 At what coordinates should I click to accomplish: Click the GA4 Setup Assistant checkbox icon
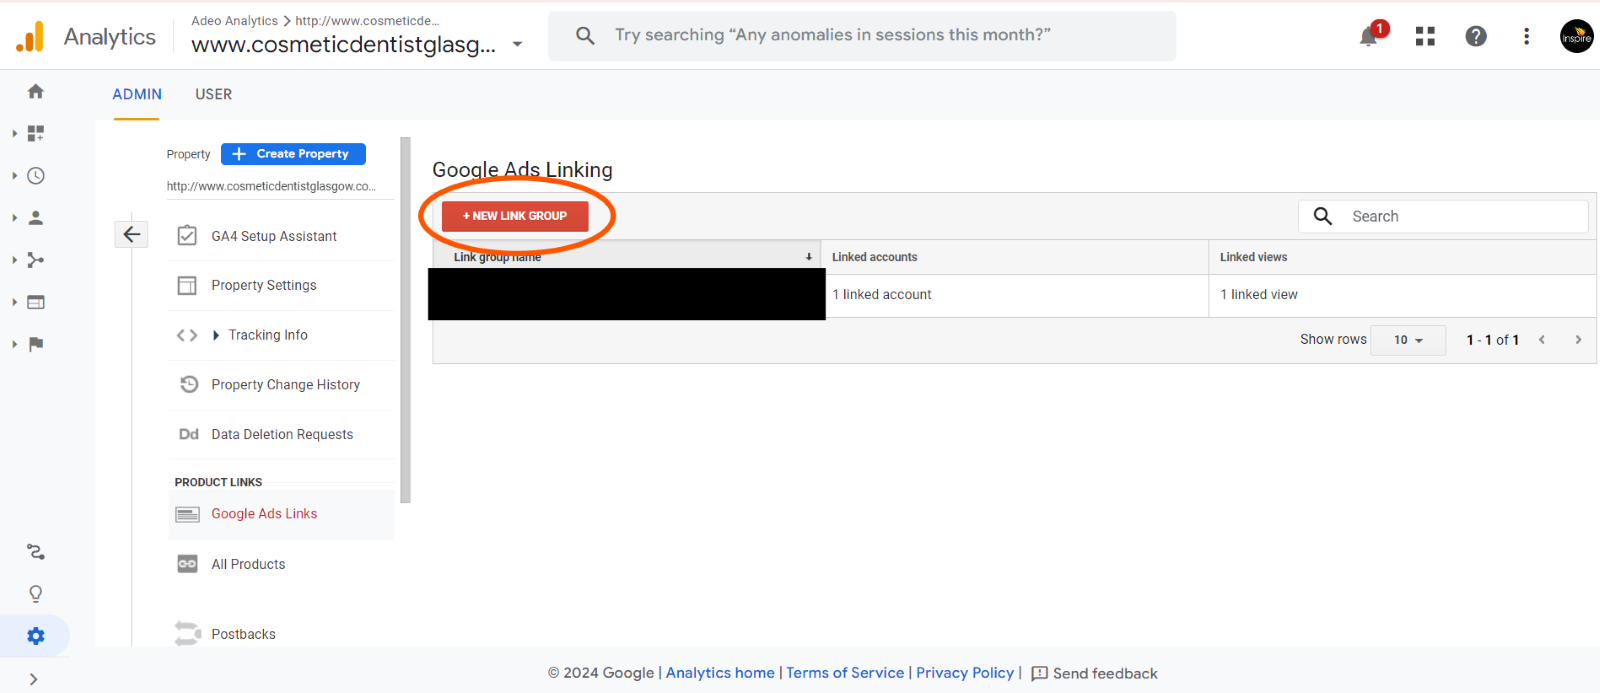coord(187,236)
